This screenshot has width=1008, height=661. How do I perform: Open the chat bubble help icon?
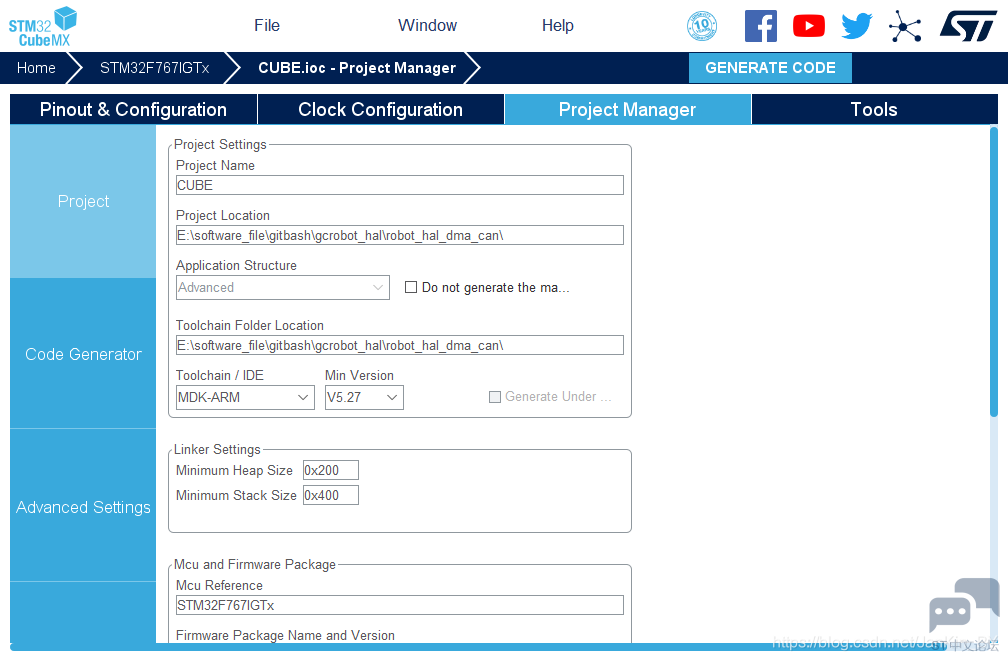coord(964,605)
